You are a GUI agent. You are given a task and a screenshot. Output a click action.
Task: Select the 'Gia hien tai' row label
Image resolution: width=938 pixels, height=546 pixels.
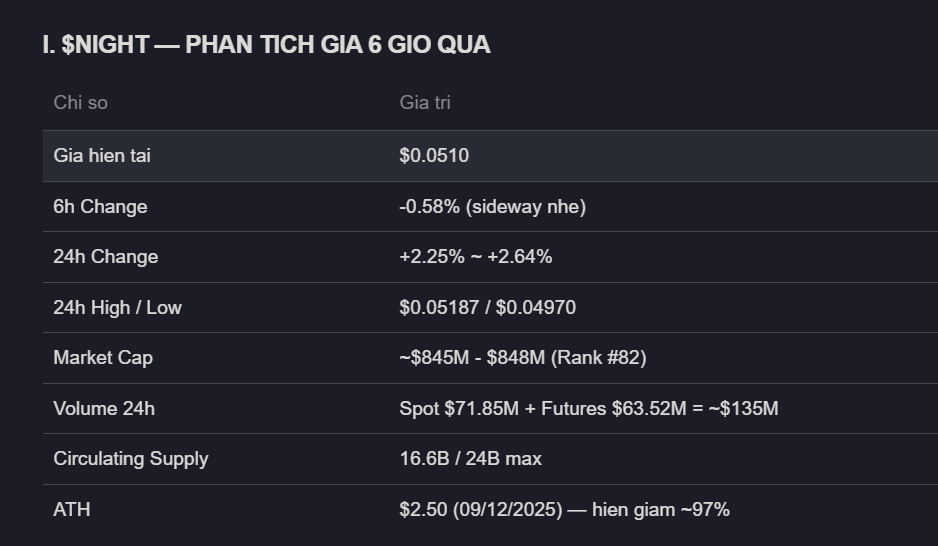[102, 156]
